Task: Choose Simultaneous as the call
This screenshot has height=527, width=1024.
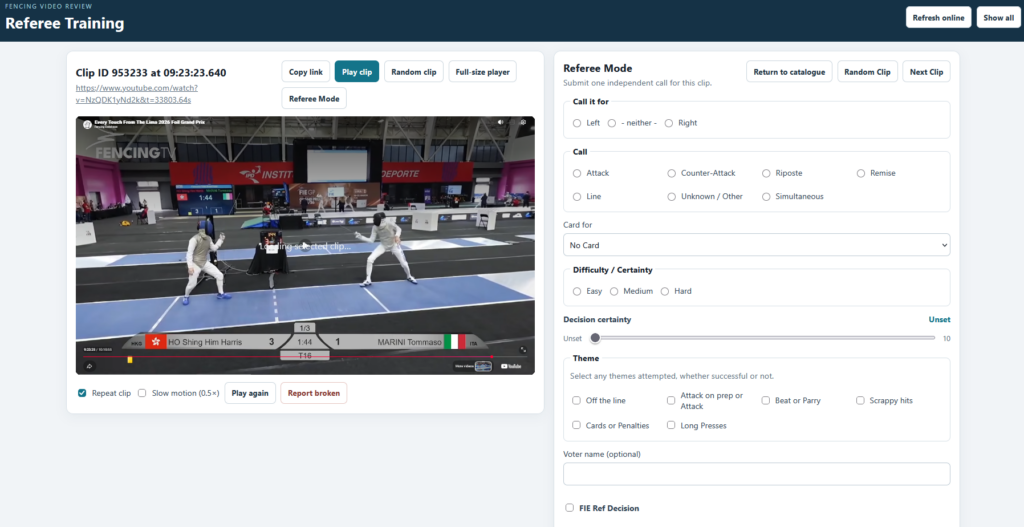Action: pos(766,197)
